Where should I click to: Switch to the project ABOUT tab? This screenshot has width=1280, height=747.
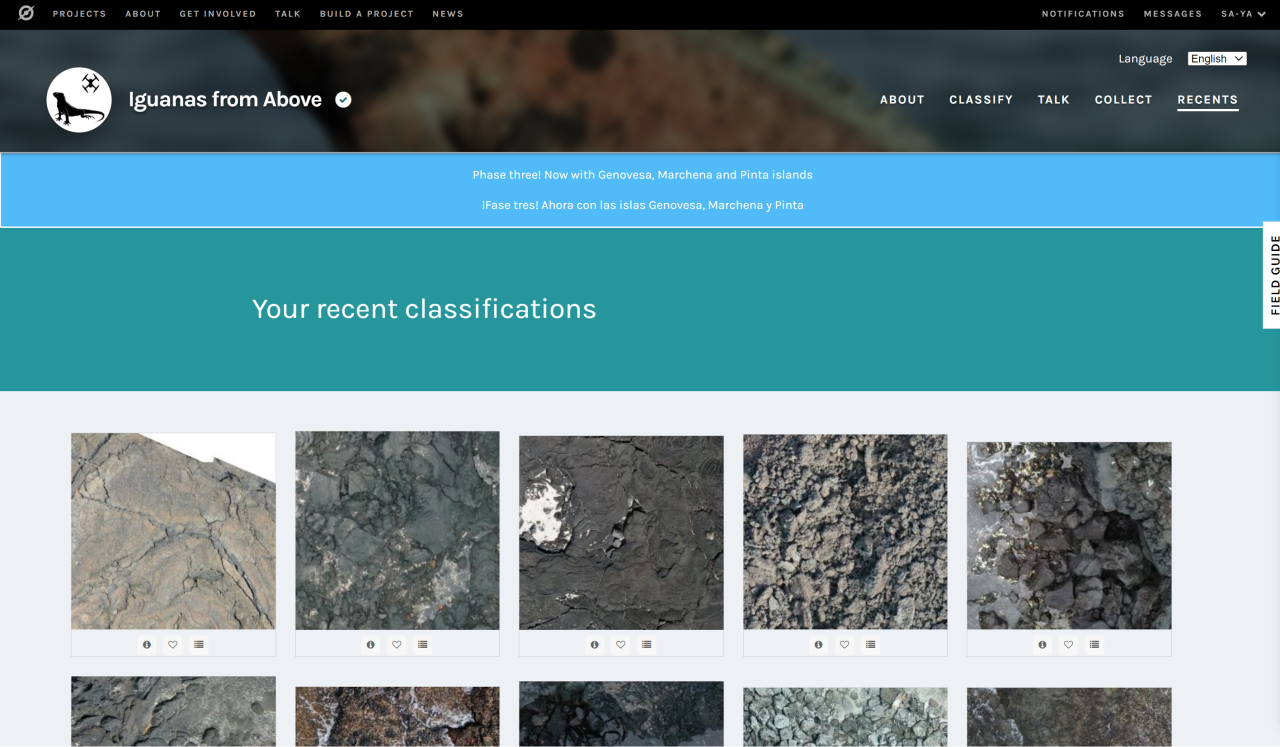902,100
